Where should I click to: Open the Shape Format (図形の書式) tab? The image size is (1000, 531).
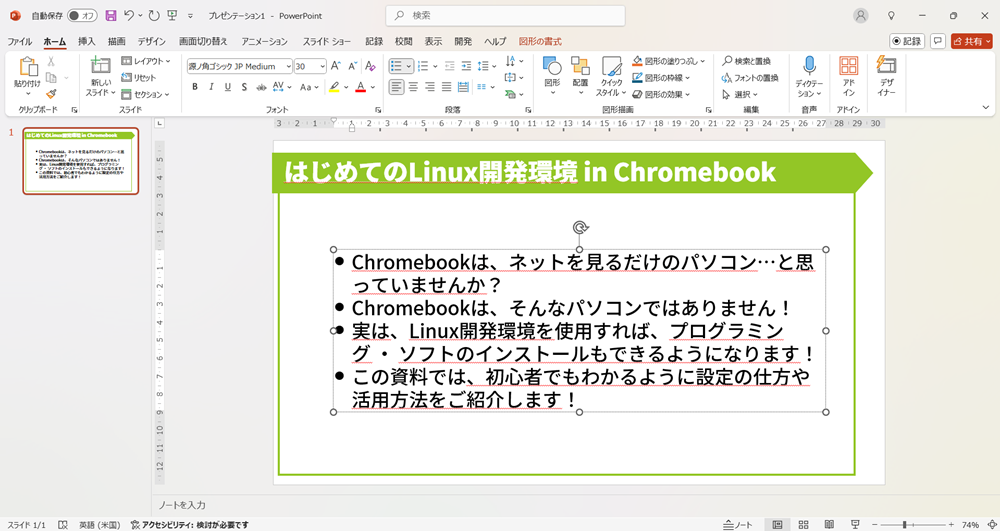(540, 41)
